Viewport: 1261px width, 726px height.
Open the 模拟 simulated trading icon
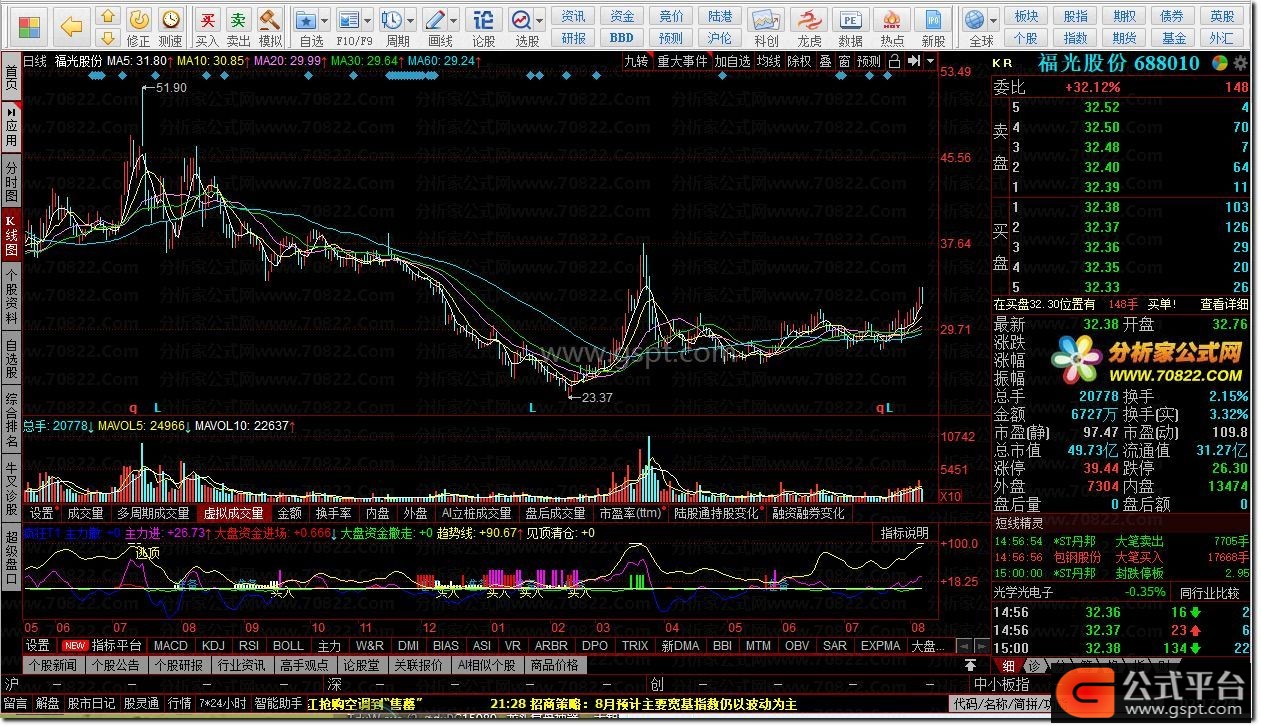coord(270,27)
